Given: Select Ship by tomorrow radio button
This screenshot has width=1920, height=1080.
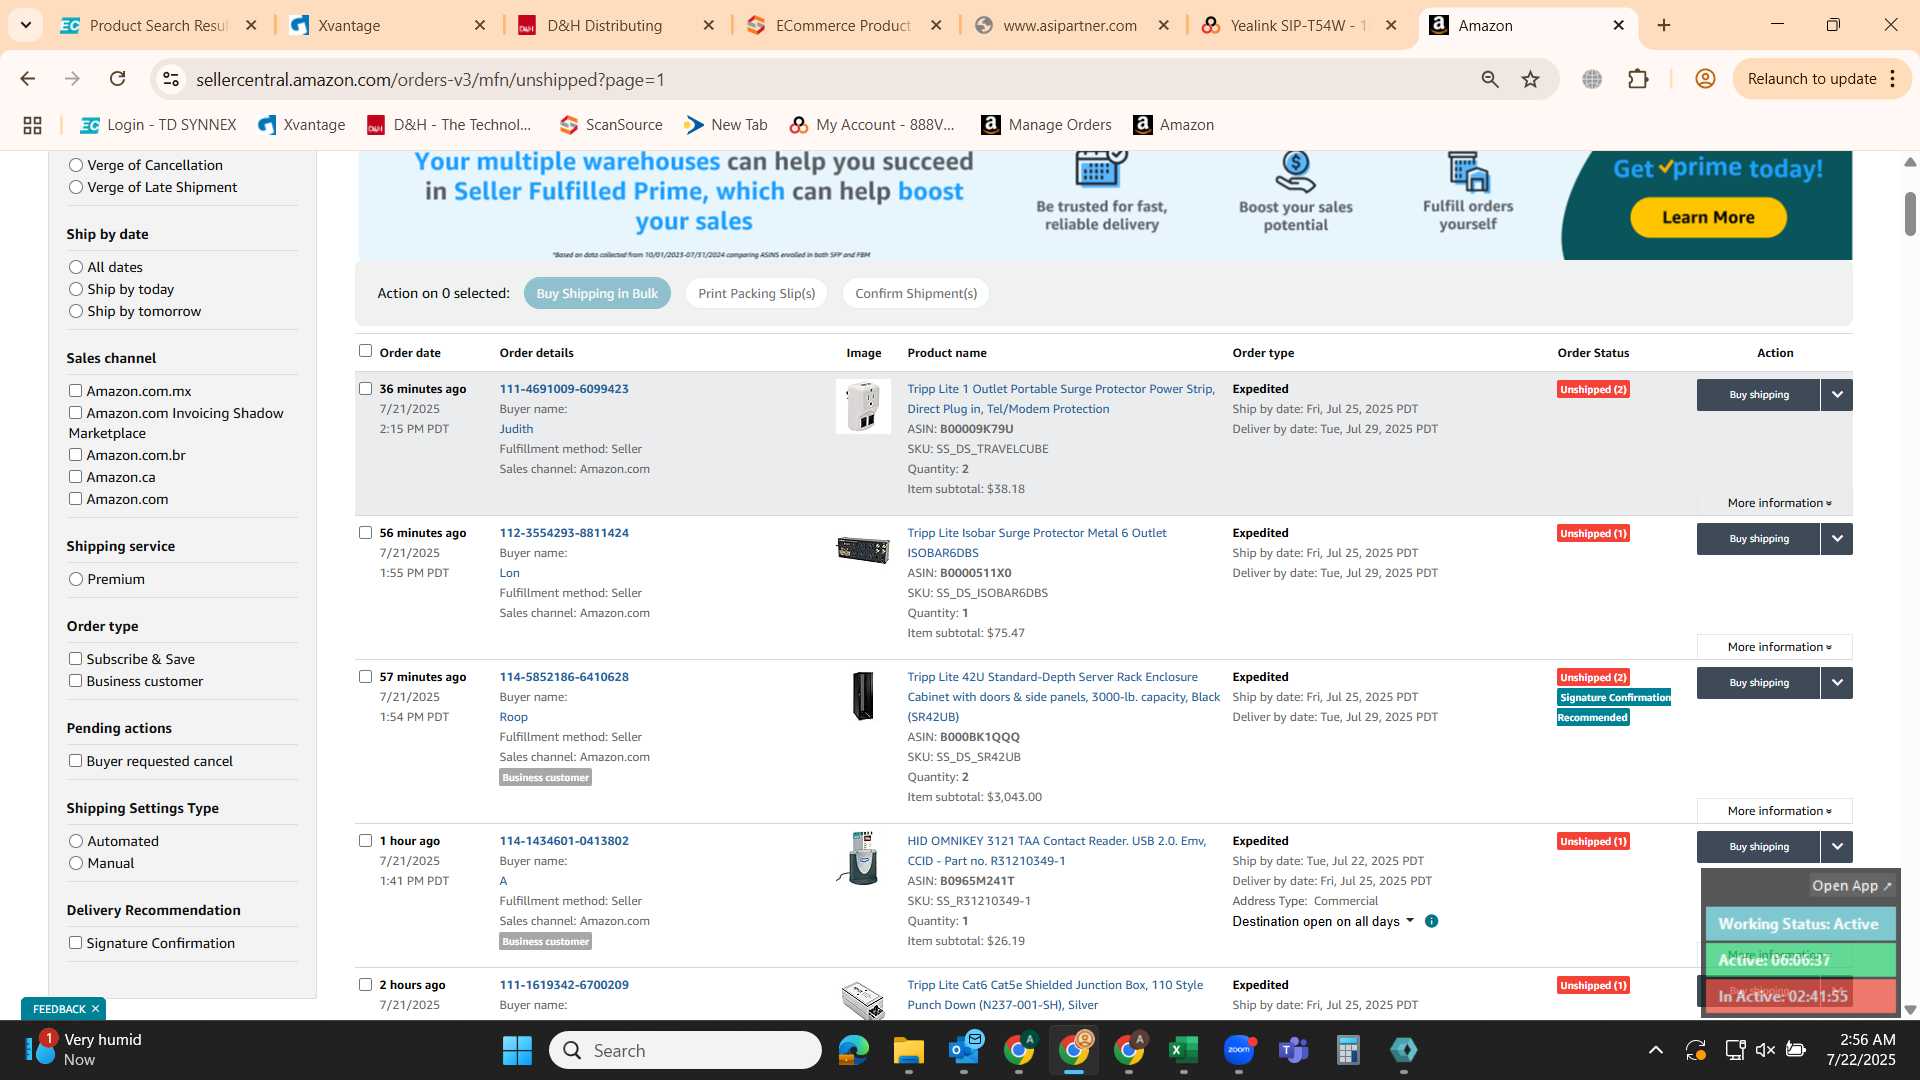Looking at the screenshot, I should (x=76, y=311).
